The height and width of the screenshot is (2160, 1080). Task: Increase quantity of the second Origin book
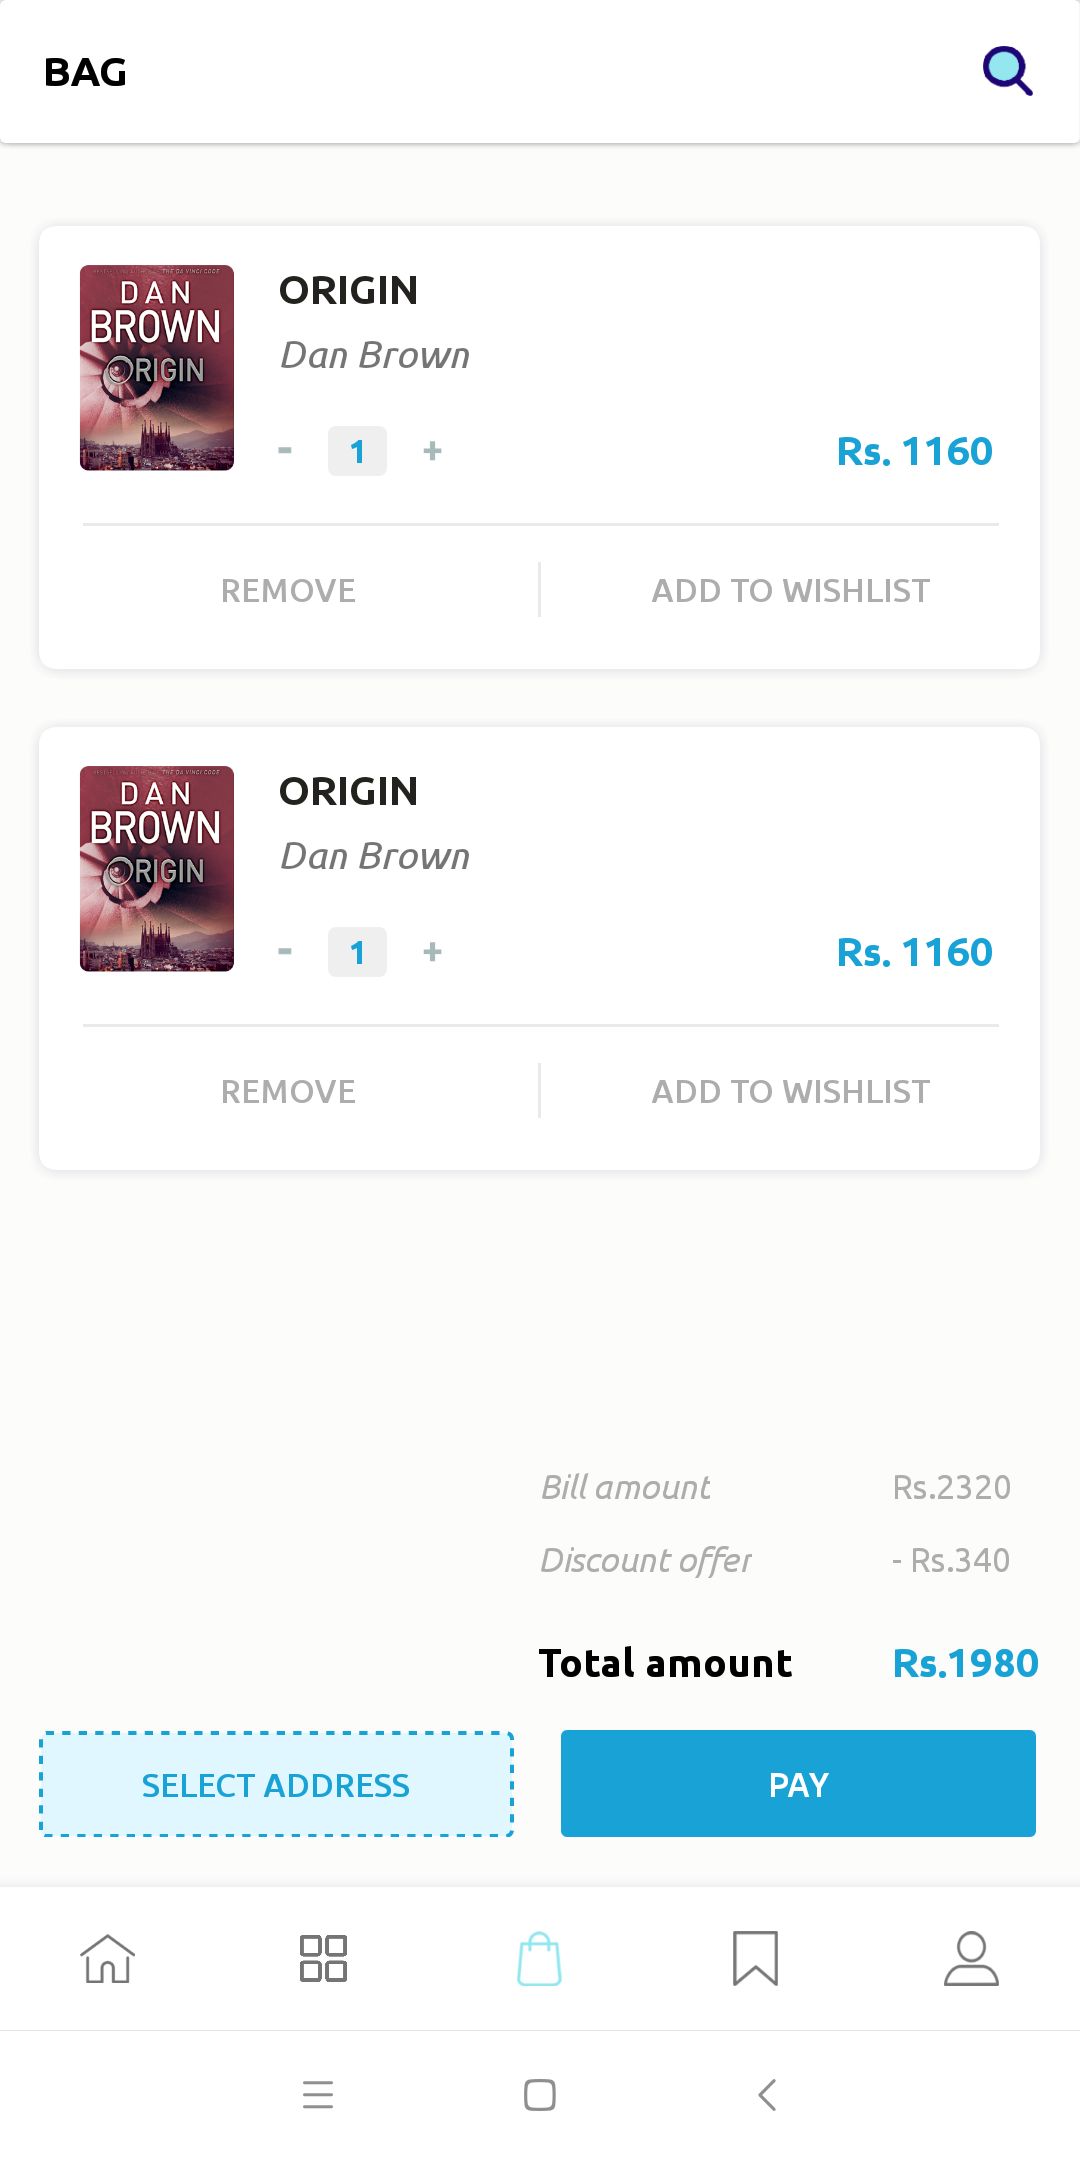click(x=432, y=952)
